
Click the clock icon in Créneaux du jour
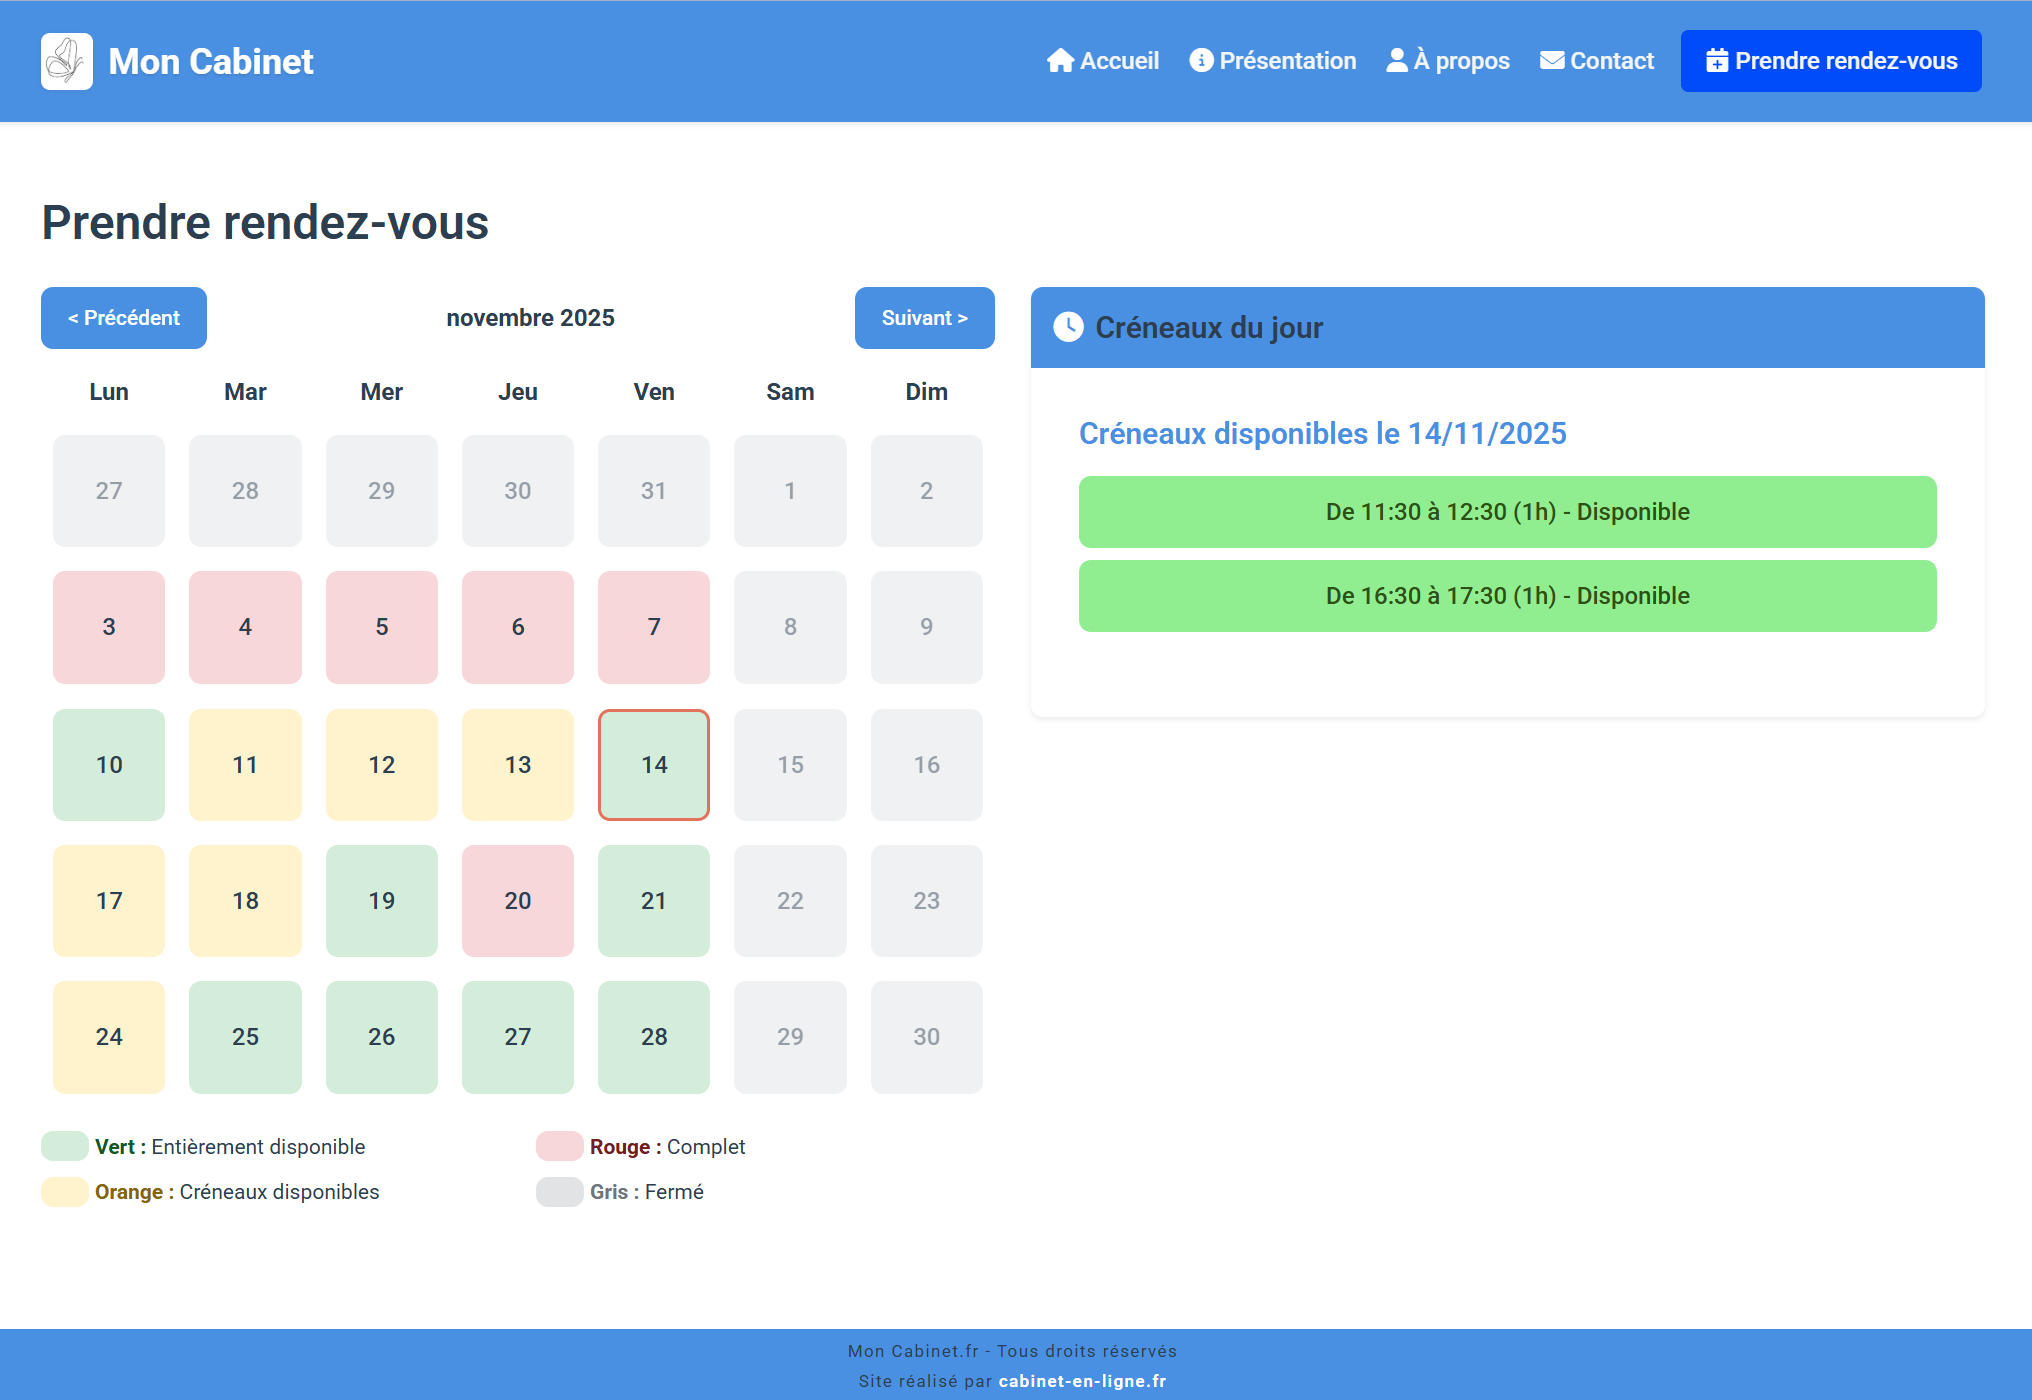[1068, 327]
